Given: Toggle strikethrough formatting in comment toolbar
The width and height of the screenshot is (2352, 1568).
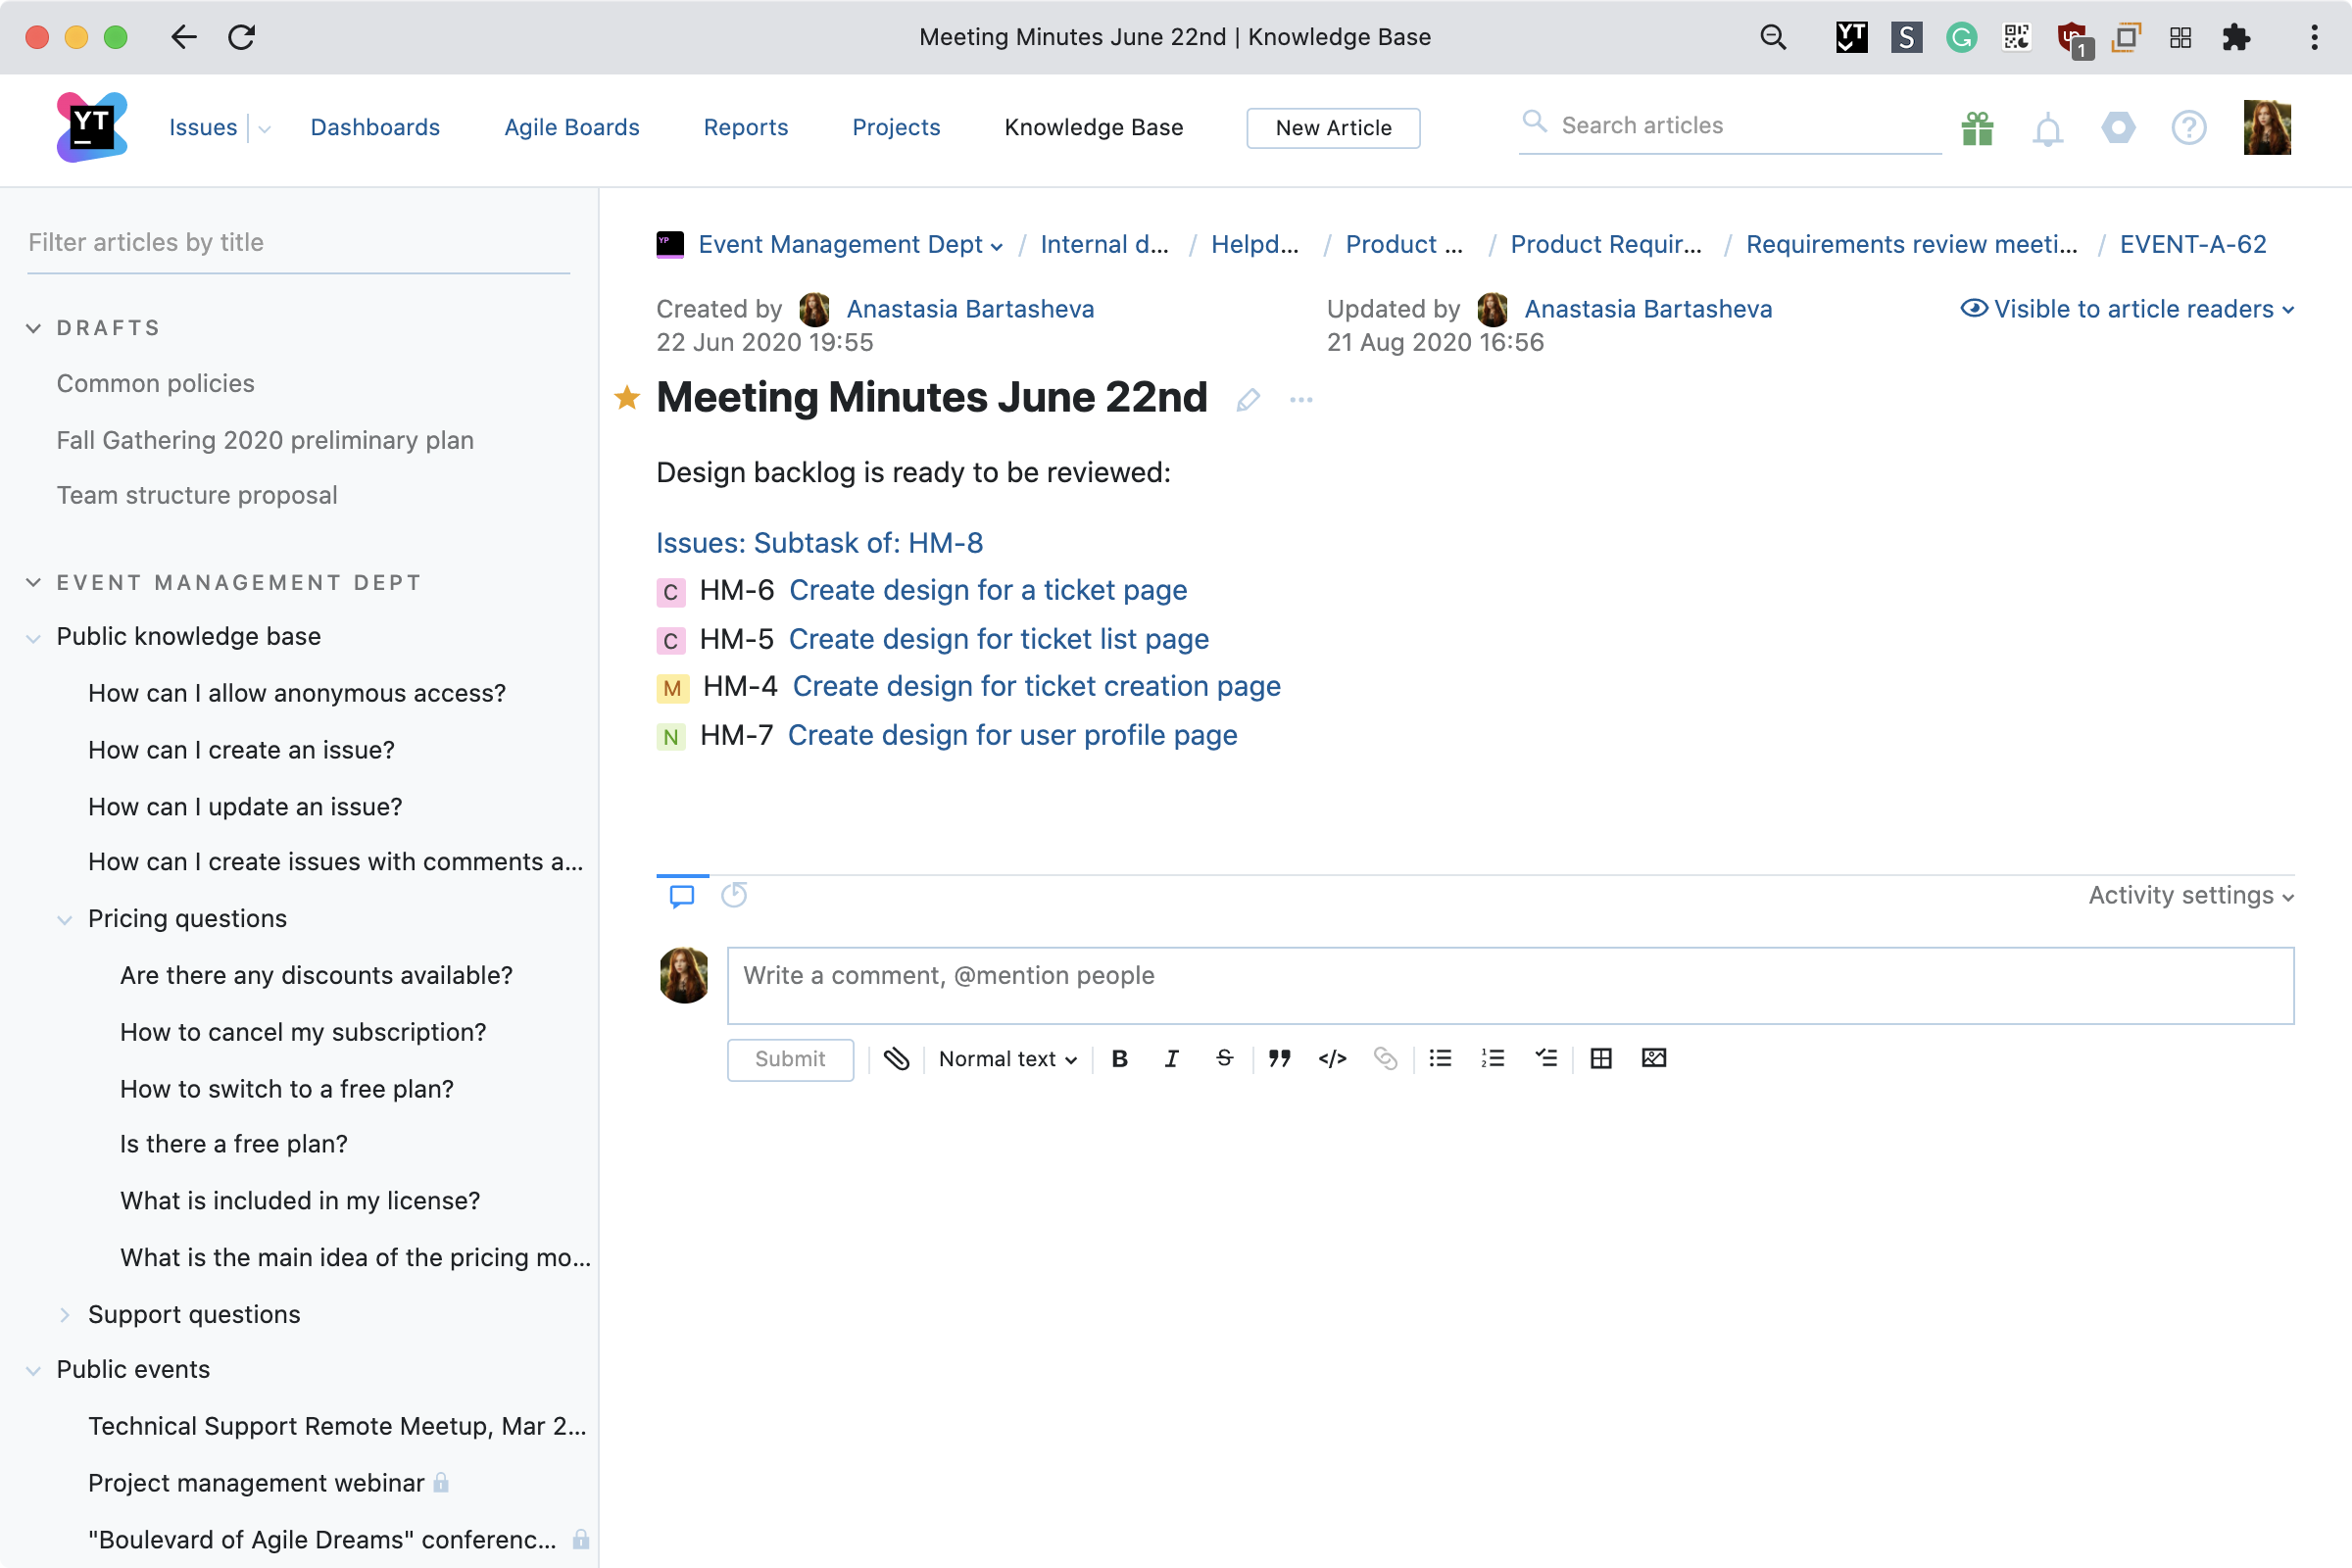Looking at the screenshot, I should tap(1224, 1058).
